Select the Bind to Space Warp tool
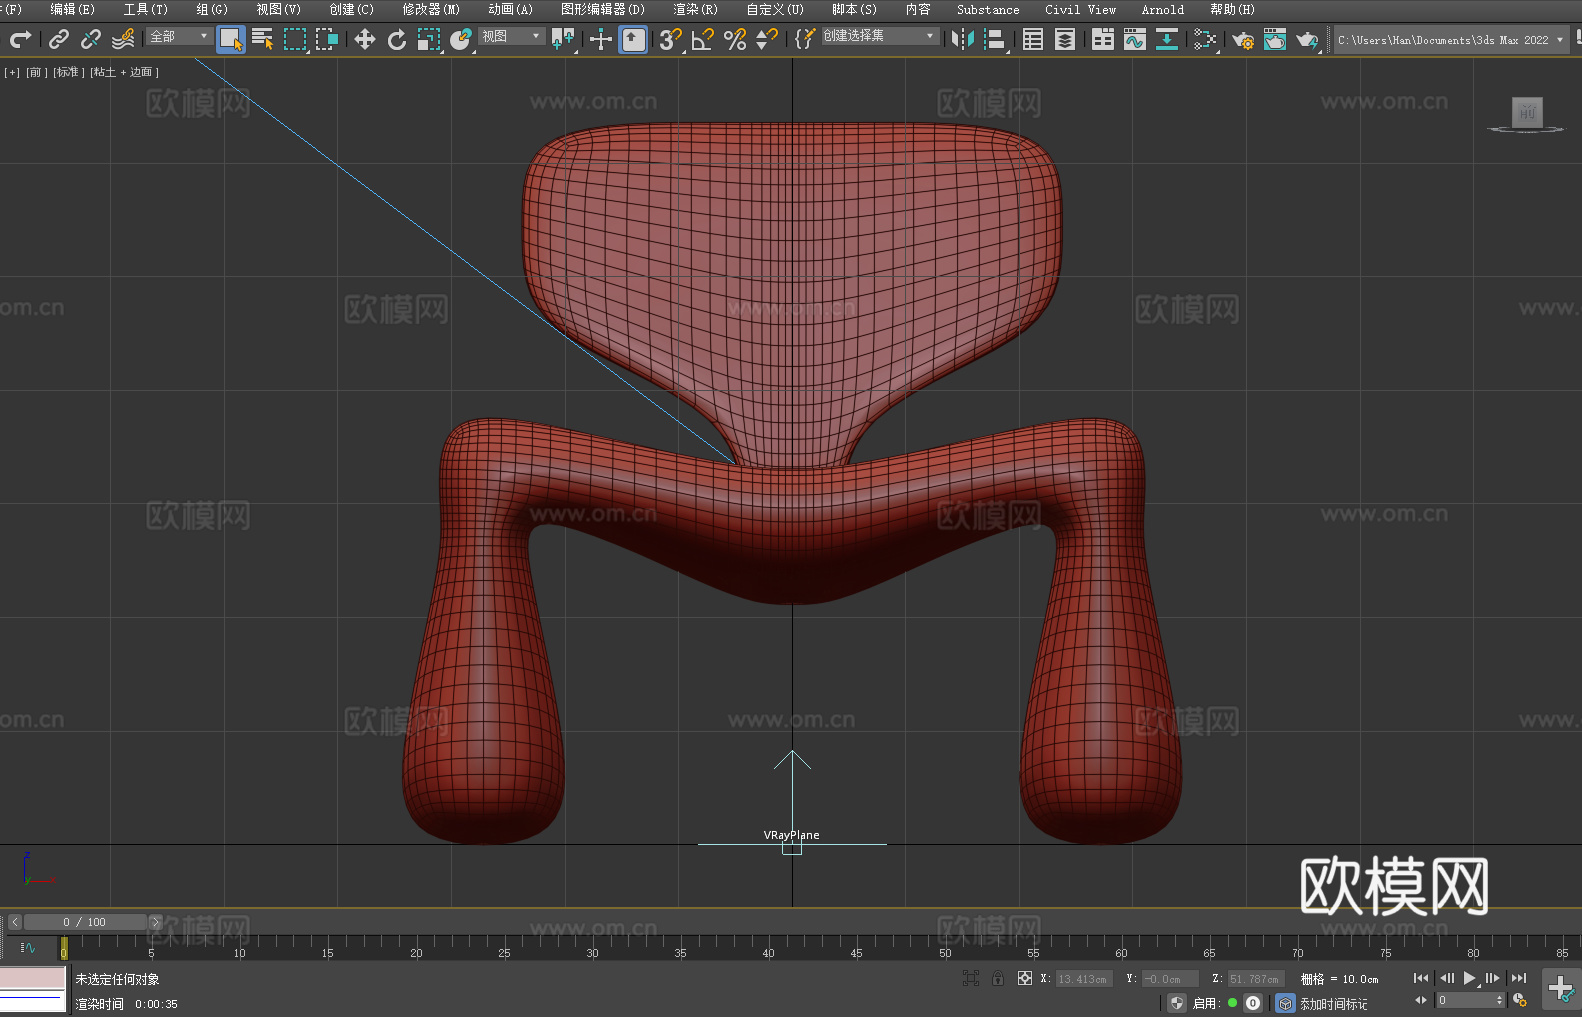 point(123,39)
